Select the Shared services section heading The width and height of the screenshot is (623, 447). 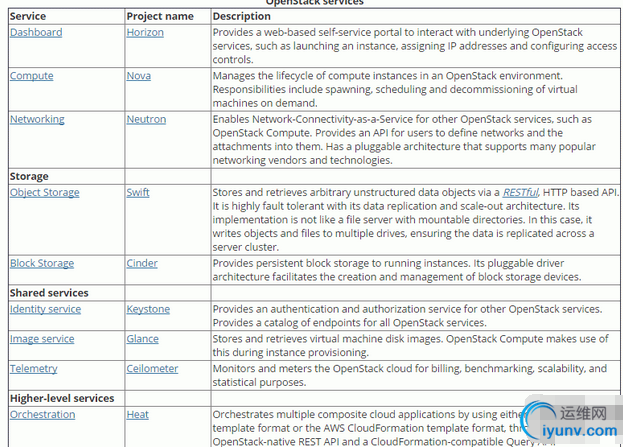pos(49,293)
